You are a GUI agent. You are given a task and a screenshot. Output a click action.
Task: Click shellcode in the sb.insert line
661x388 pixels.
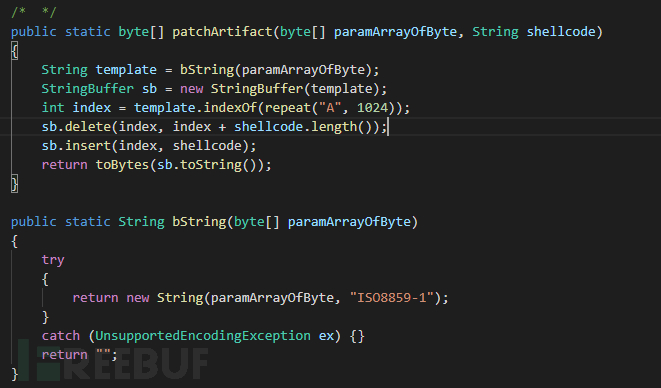207,146
